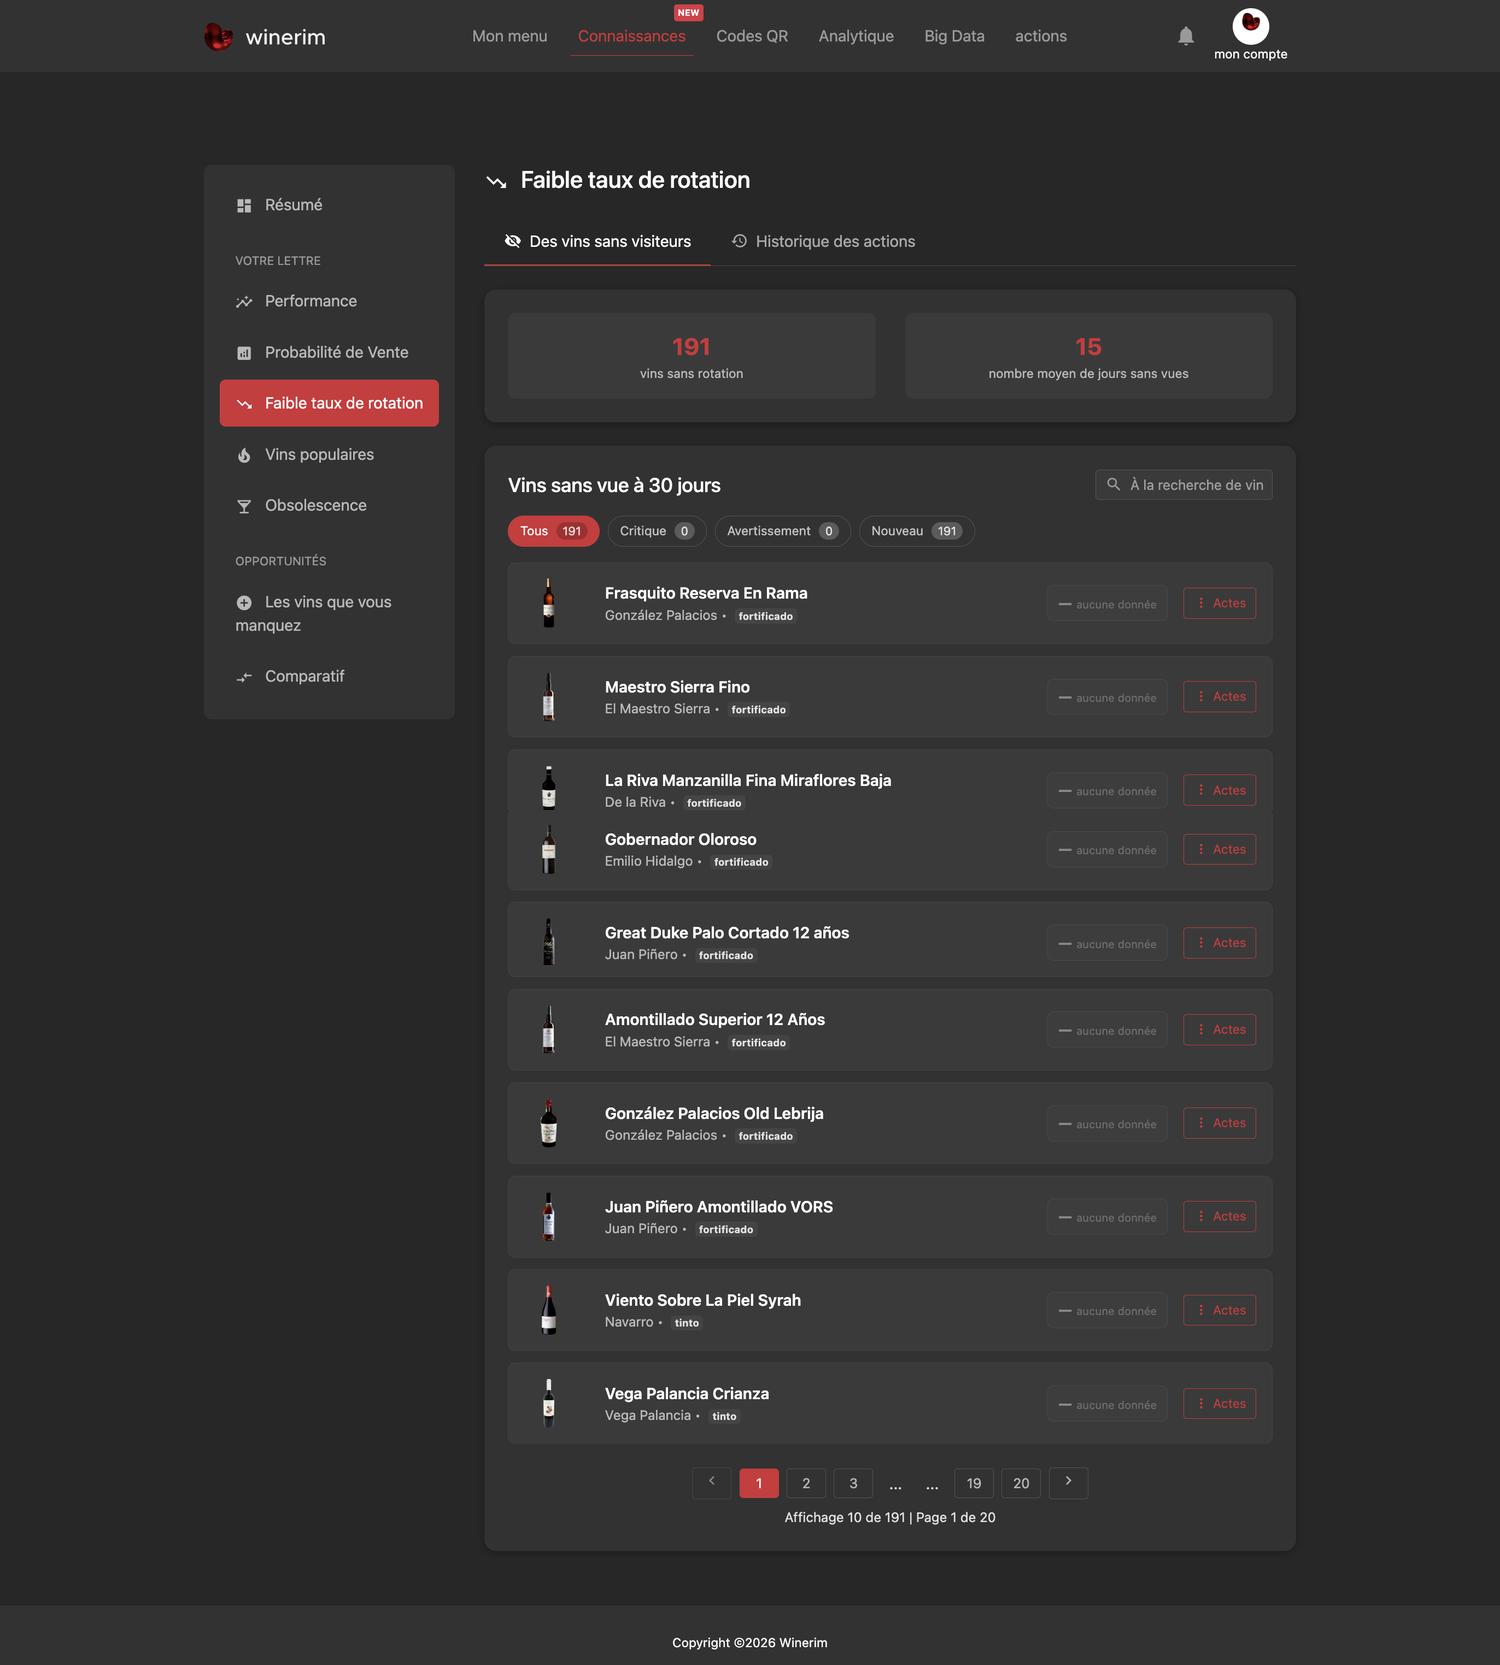Open Actes menu for Gobernador Oloroso
This screenshot has width=1500, height=1665.
[x=1219, y=849]
